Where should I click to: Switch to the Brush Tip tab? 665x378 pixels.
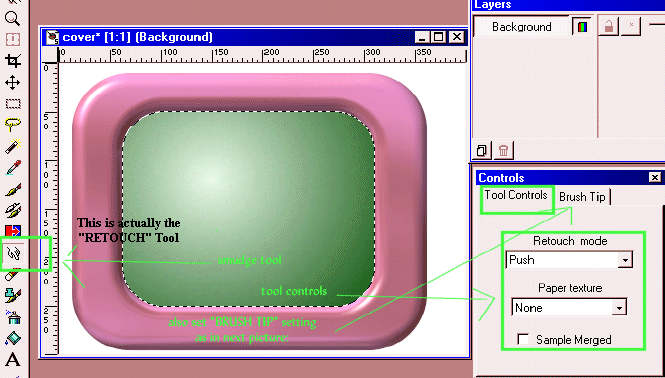coord(582,197)
